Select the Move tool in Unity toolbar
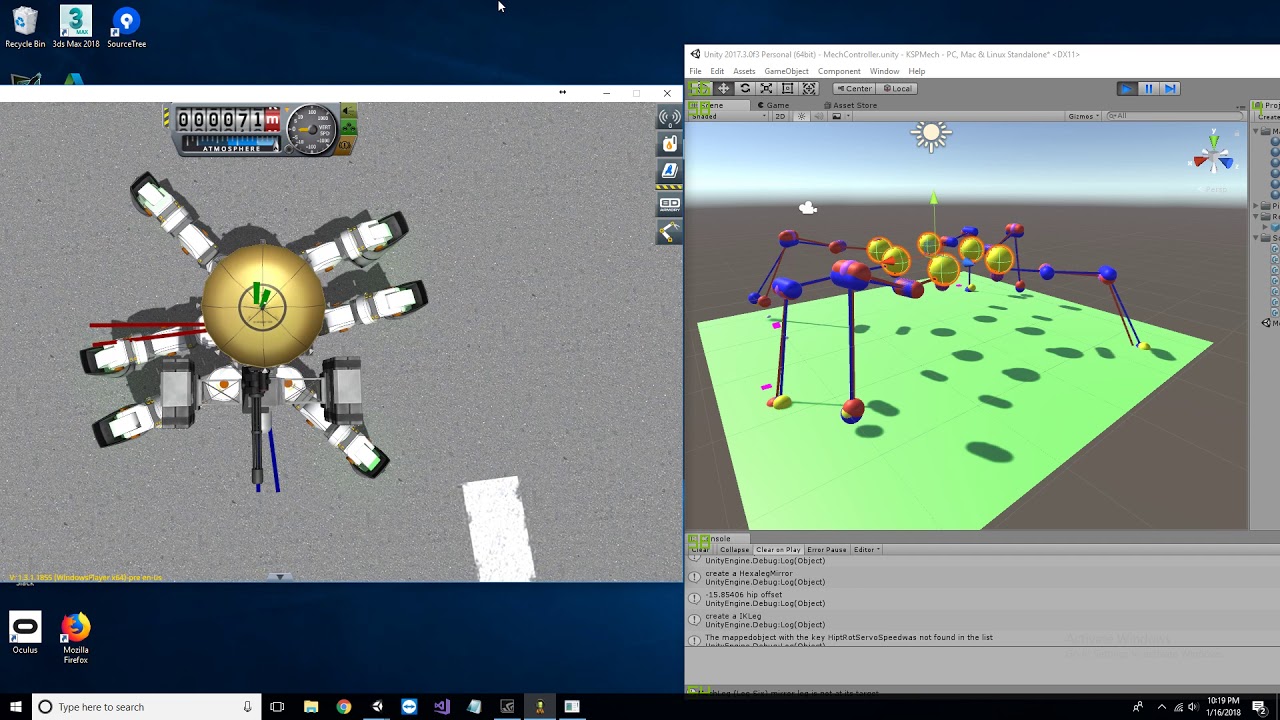 point(723,88)
